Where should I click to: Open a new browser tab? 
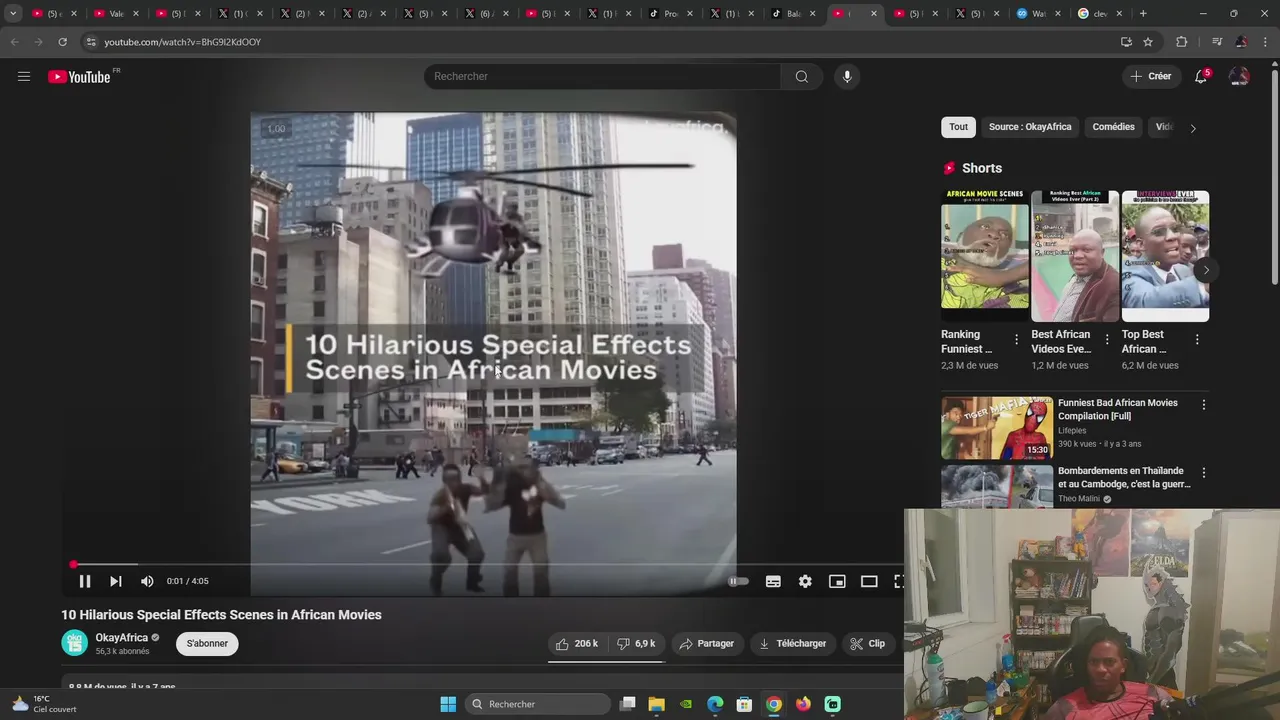(1143, 14)
